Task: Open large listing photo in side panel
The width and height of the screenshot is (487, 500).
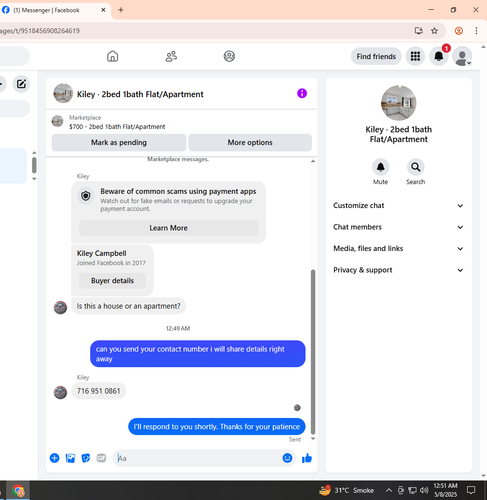Action: [398, 103]
